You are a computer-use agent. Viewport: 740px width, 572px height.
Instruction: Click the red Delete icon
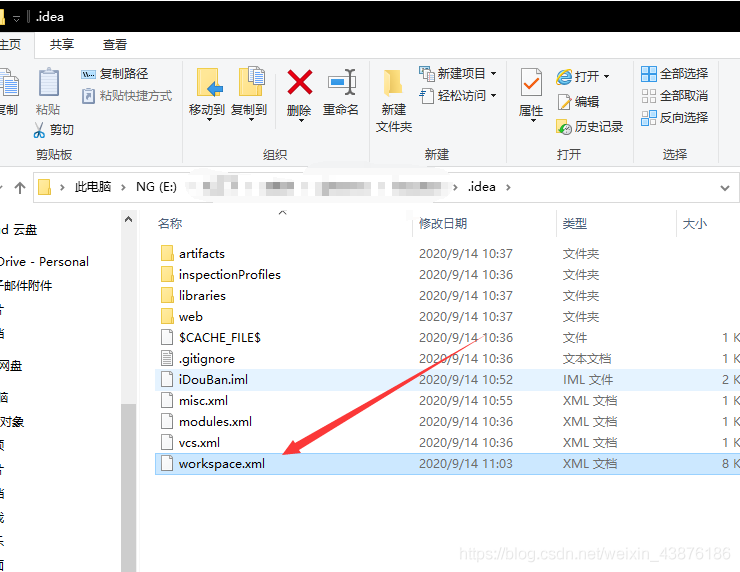click(300, 83)
